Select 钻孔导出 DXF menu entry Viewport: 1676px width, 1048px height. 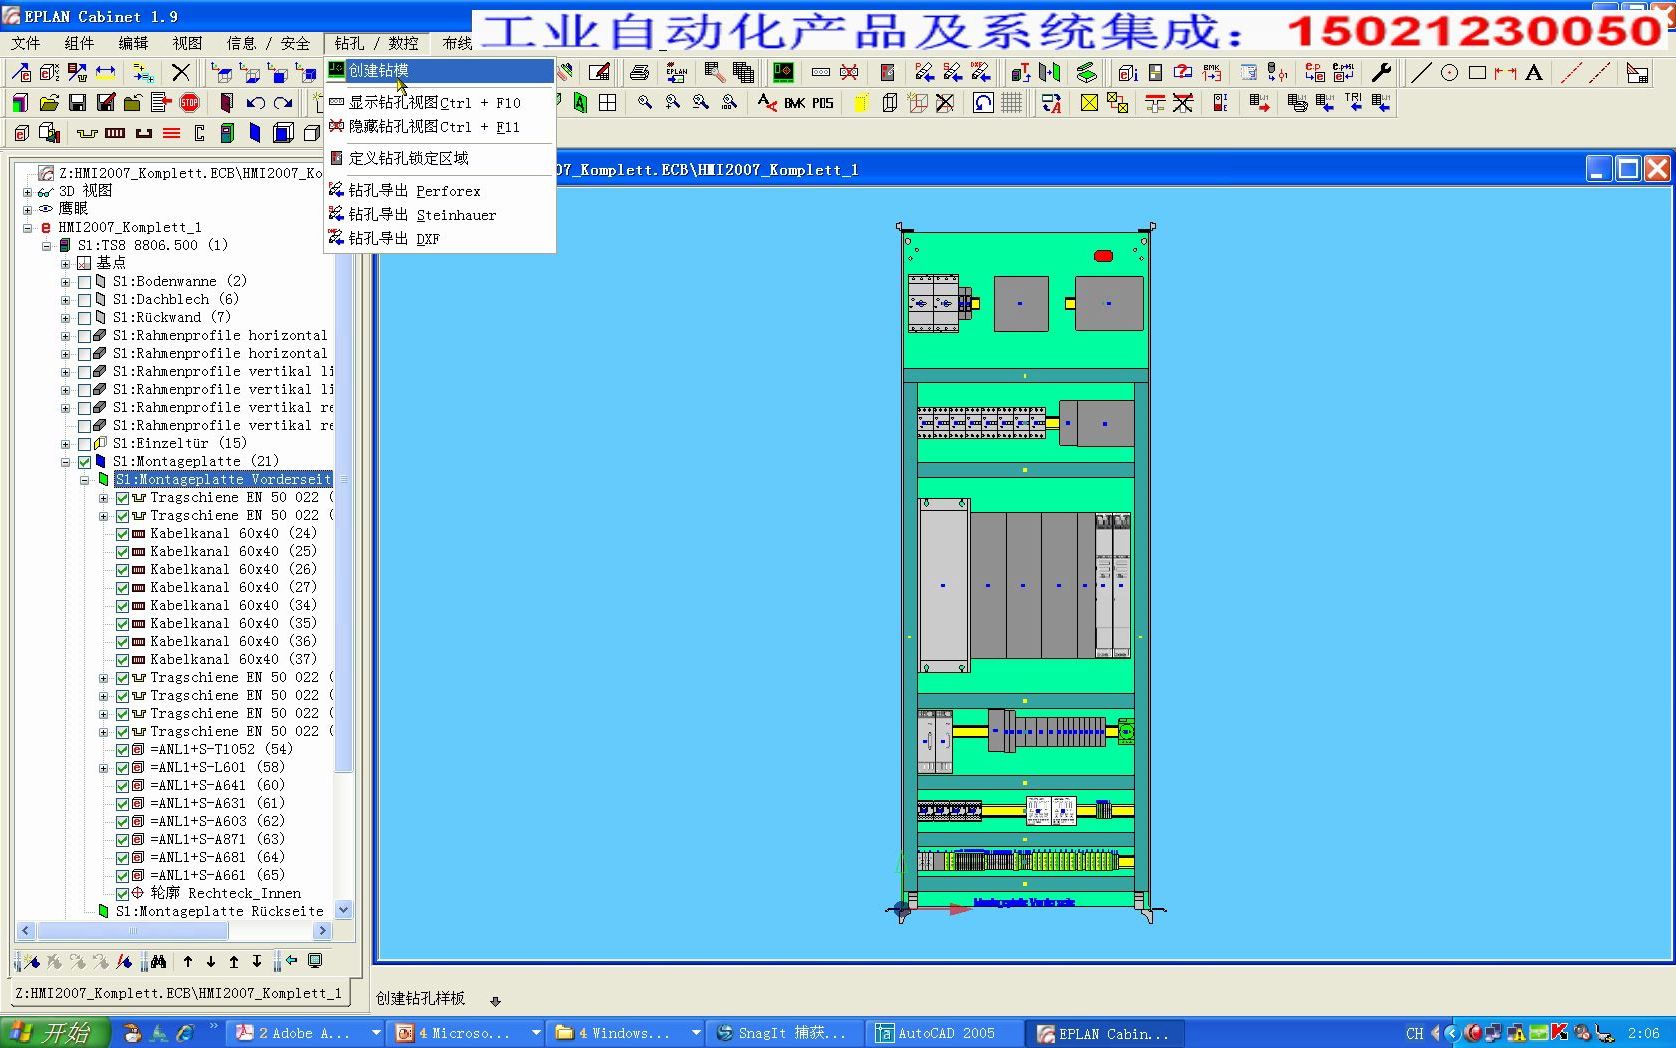tap(440, 239)
